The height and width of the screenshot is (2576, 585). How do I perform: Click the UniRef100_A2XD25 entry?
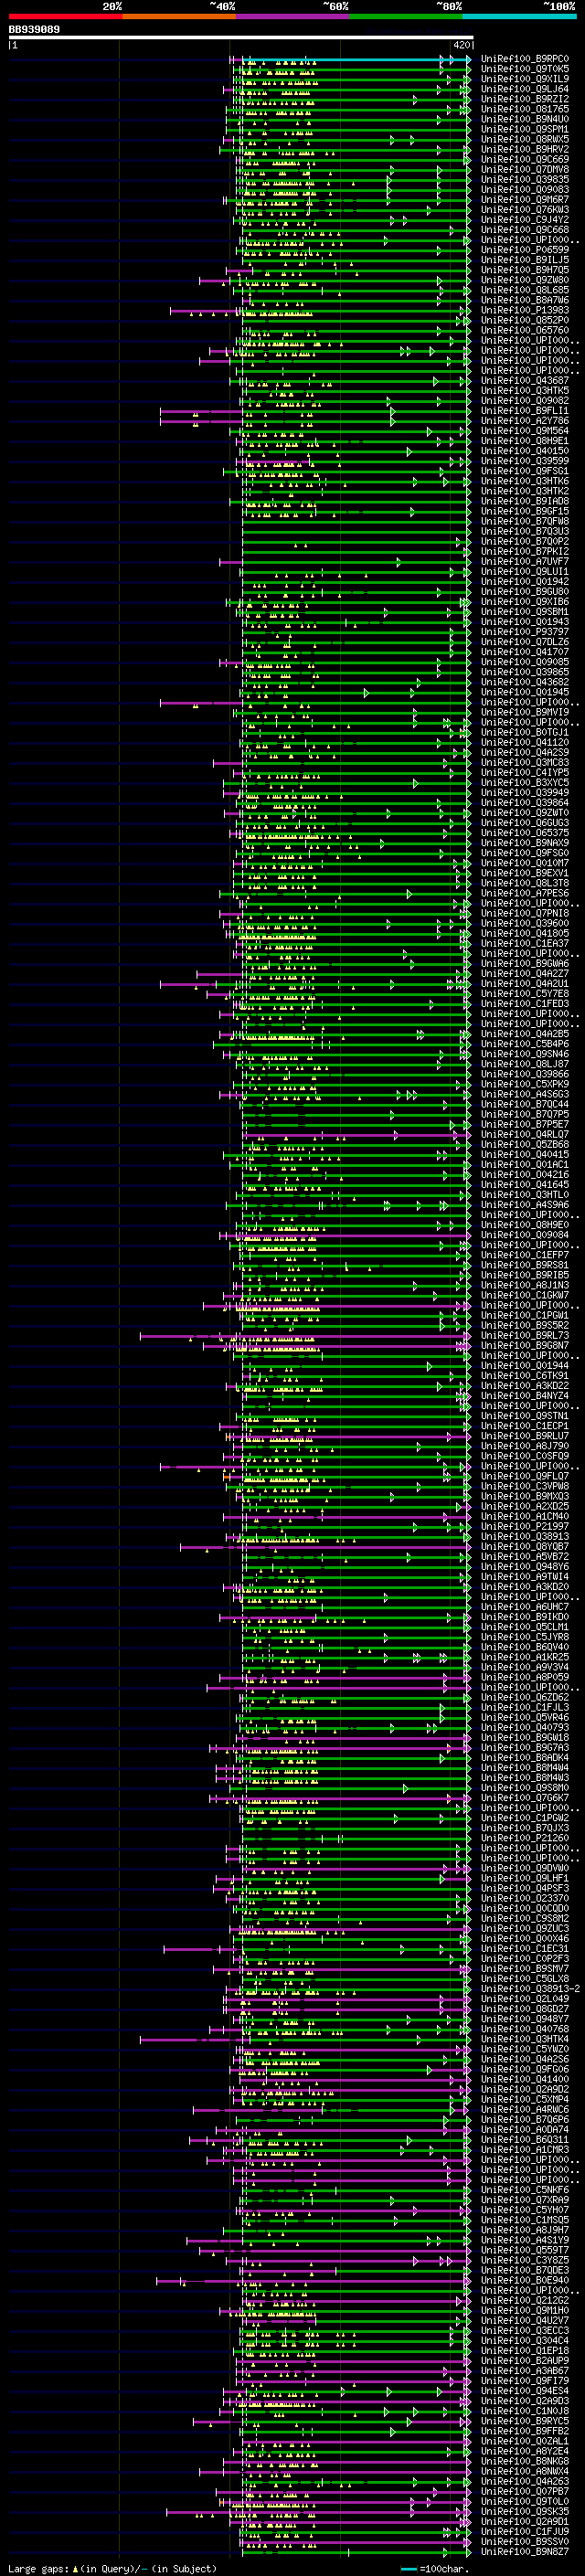pos(525,1506)
